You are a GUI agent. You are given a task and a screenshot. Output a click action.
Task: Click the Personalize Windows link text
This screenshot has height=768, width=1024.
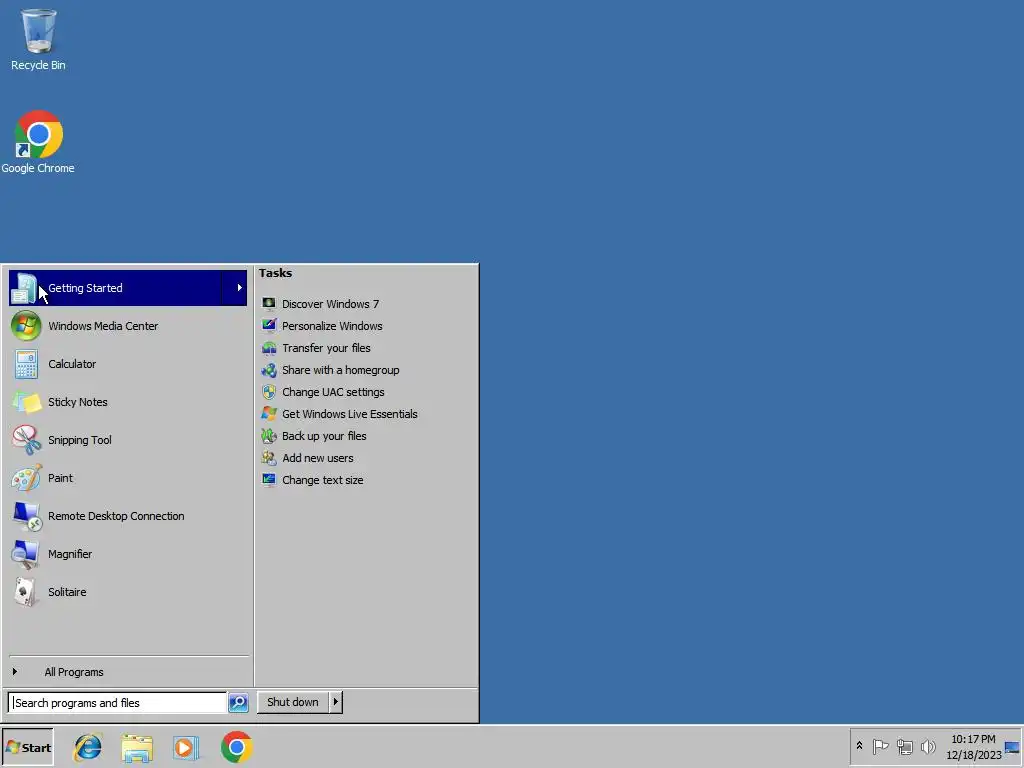(332, 326)
